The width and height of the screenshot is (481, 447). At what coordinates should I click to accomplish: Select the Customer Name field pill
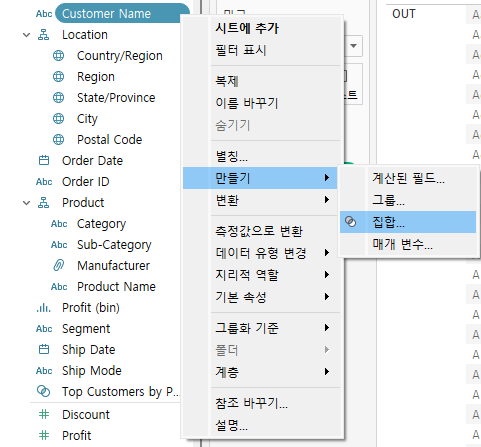(x=122, y=14)
